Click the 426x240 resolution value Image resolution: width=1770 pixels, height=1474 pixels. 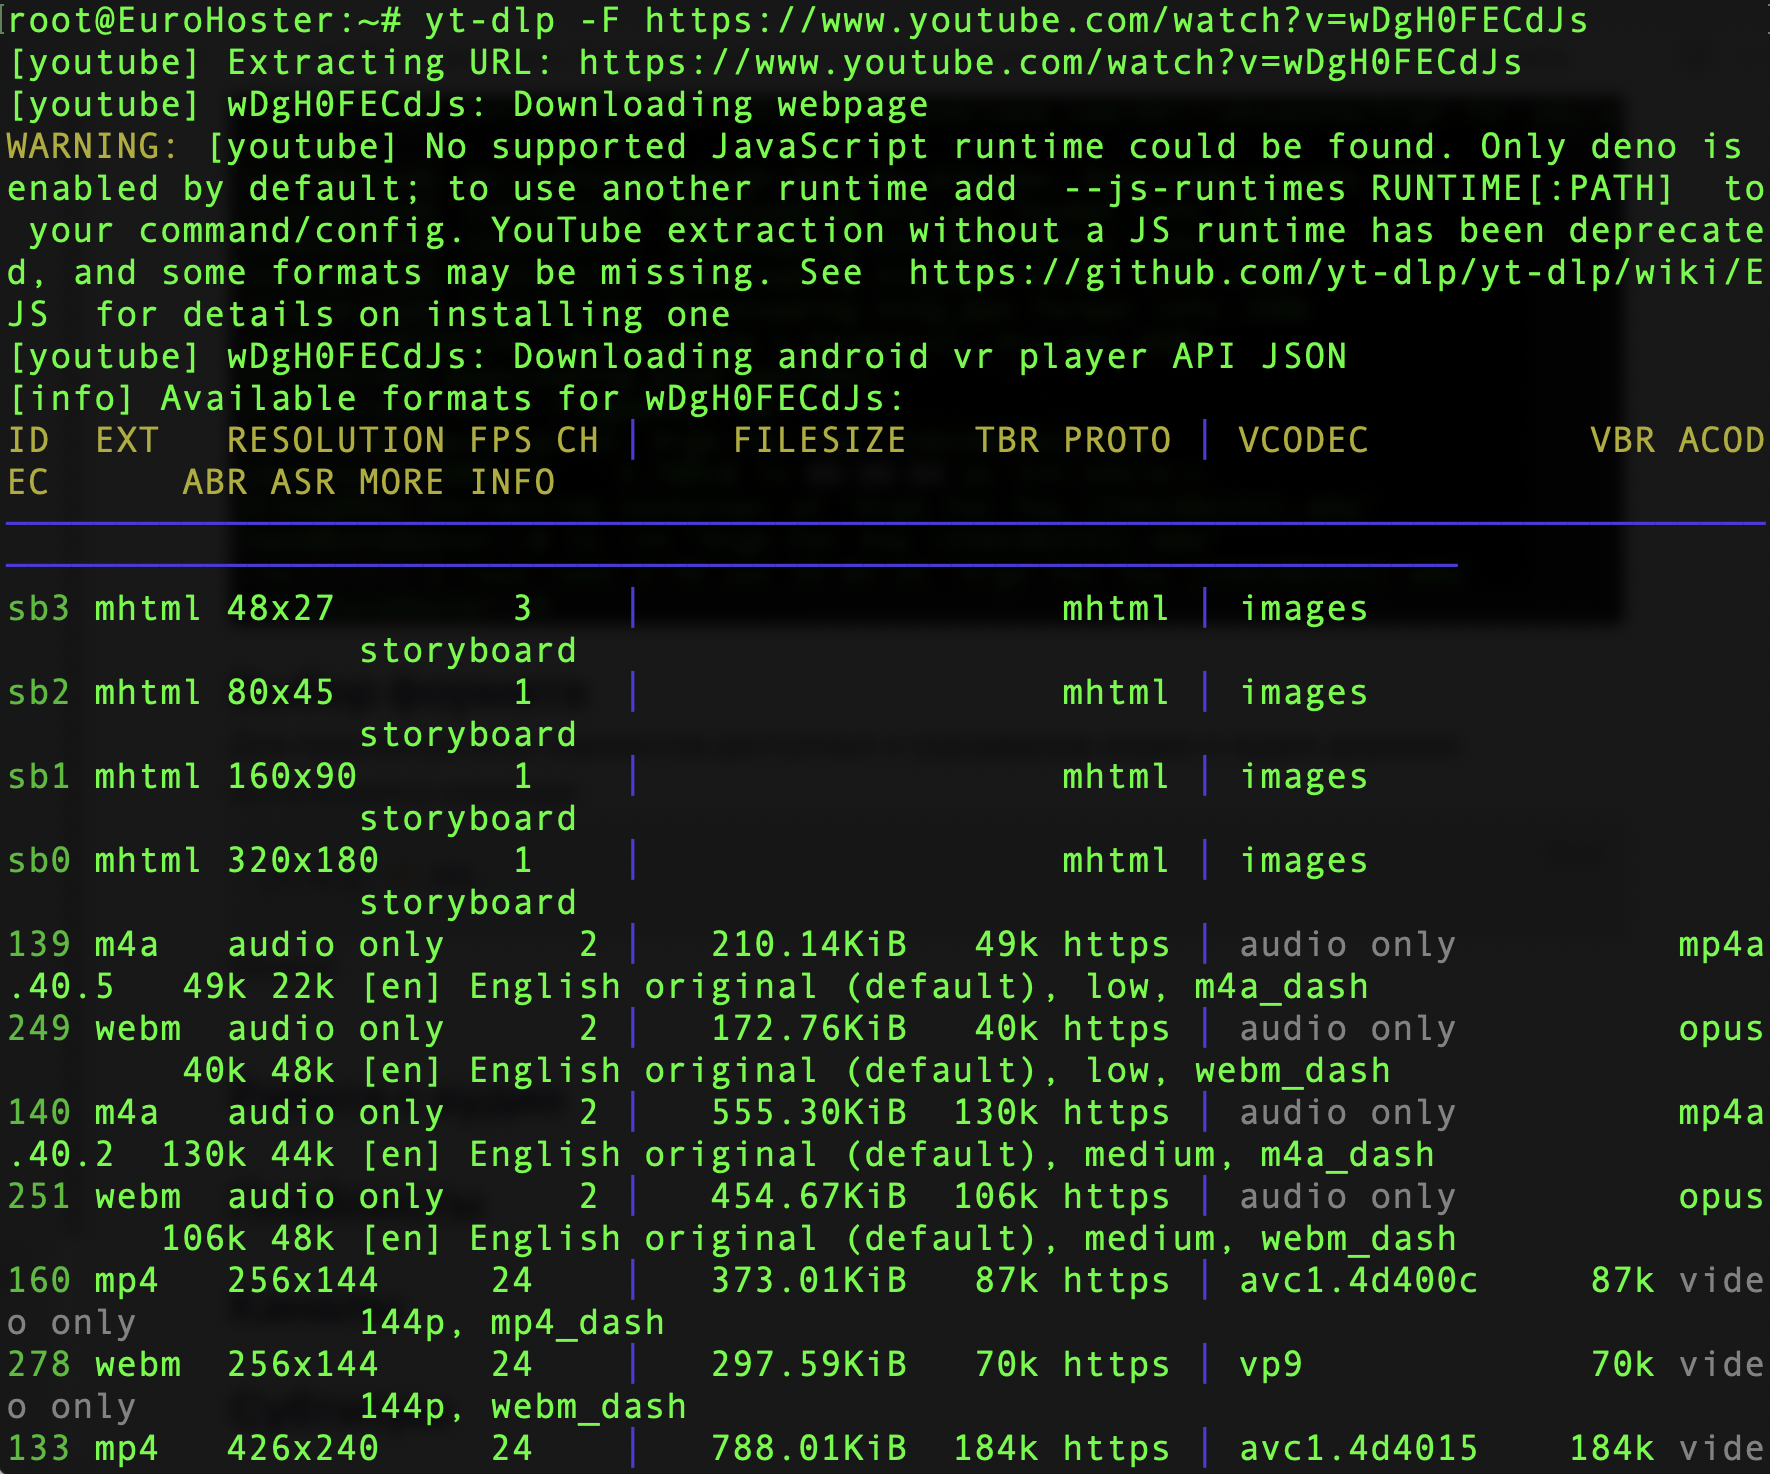click(303, 1448)
